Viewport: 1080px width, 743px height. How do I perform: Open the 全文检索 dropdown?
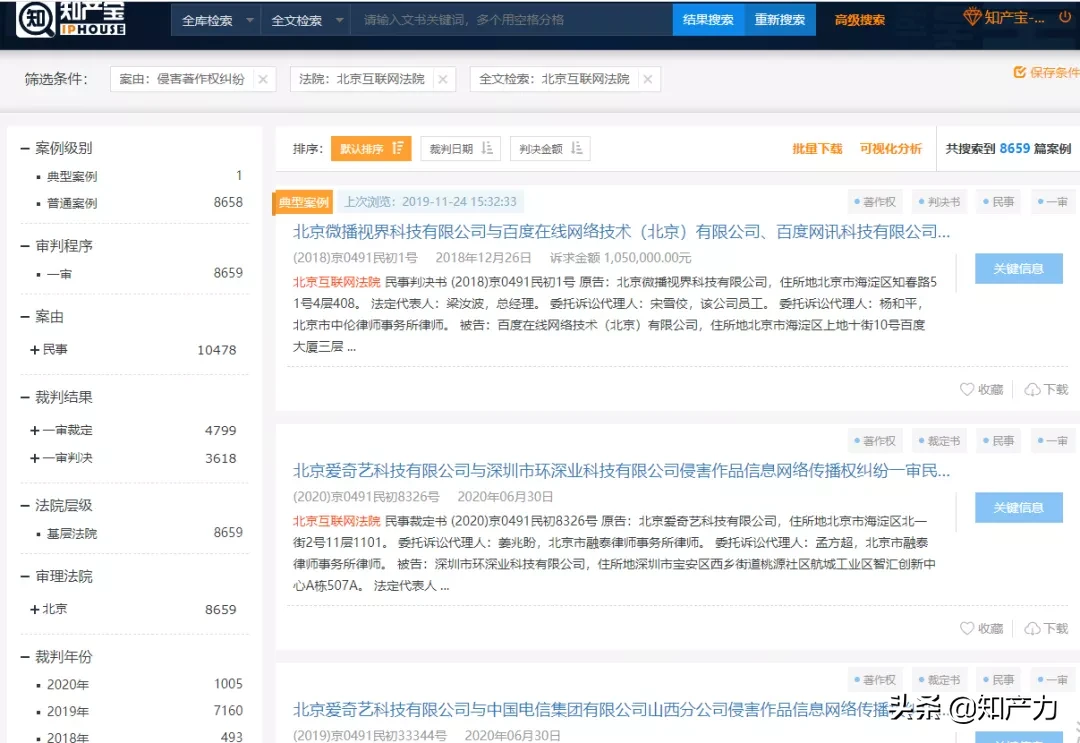pyautogui.click(x=306, y=21)
